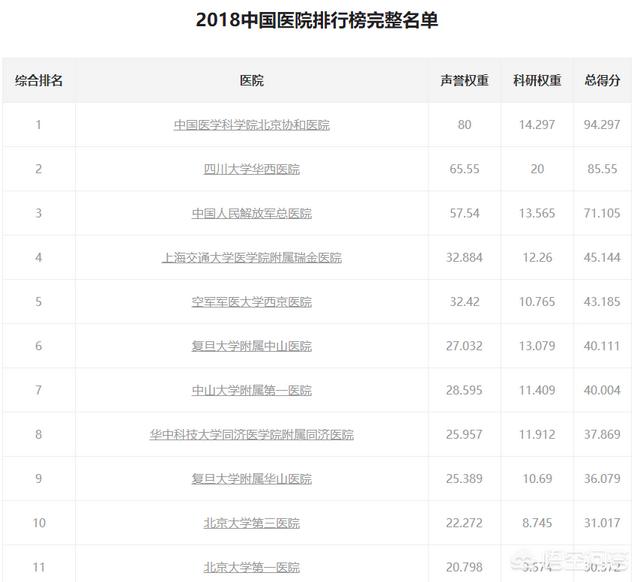
Task: Click rank number 1 cell
Action: (39, 124)
